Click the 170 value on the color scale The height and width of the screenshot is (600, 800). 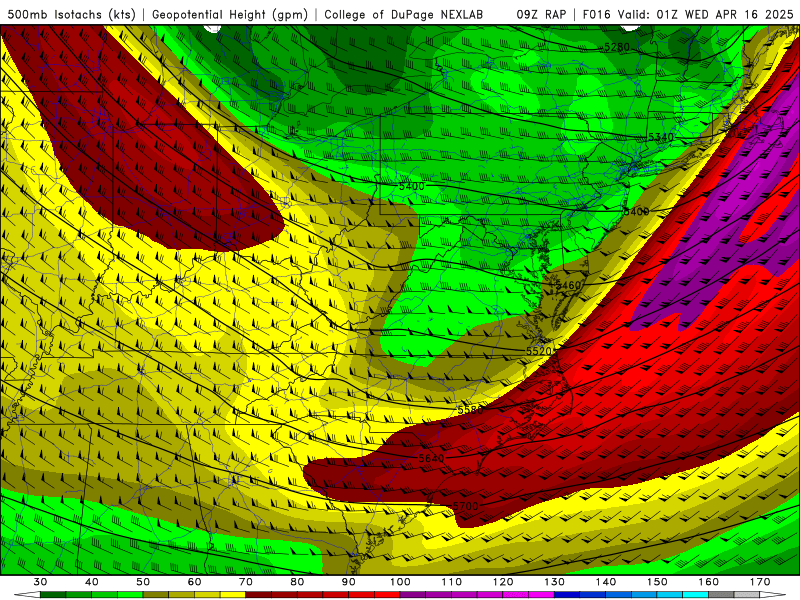point(760,582)
